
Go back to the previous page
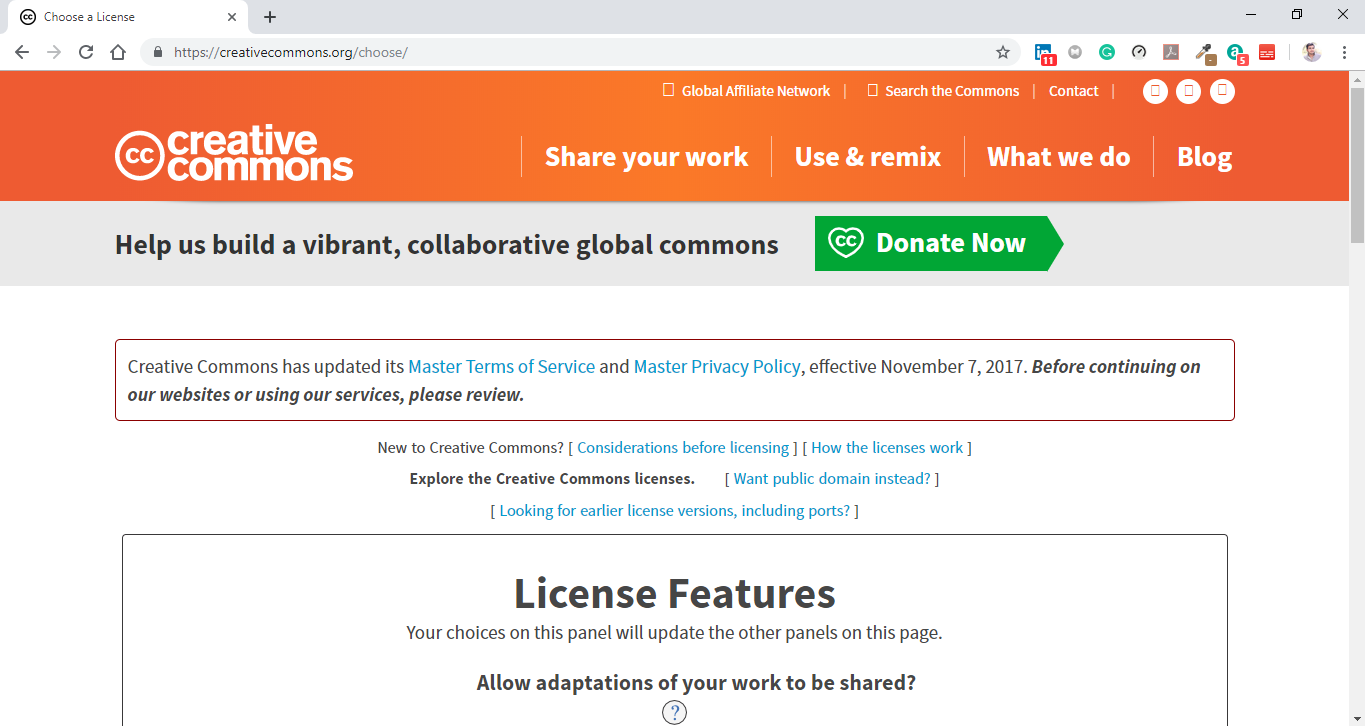click(22, 52)
